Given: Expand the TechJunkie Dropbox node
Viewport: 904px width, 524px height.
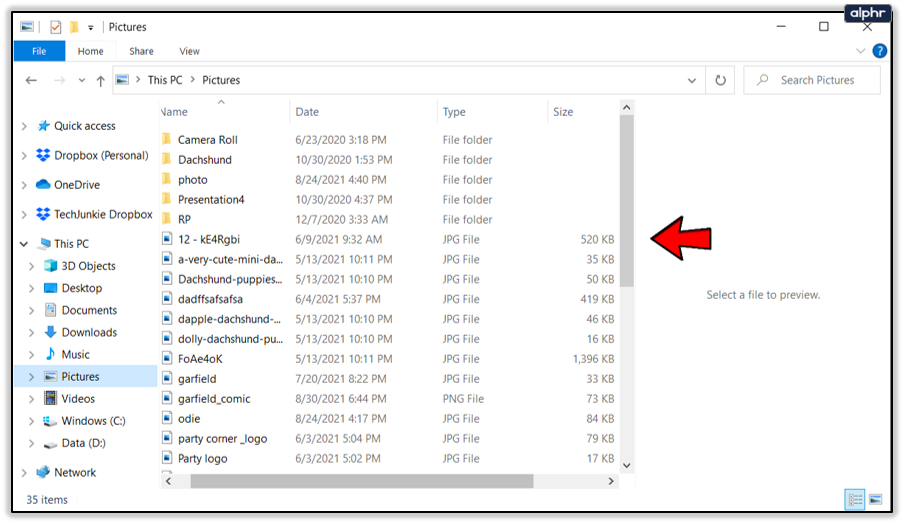Looking at the screenshot, I should (x=24, y=214).
